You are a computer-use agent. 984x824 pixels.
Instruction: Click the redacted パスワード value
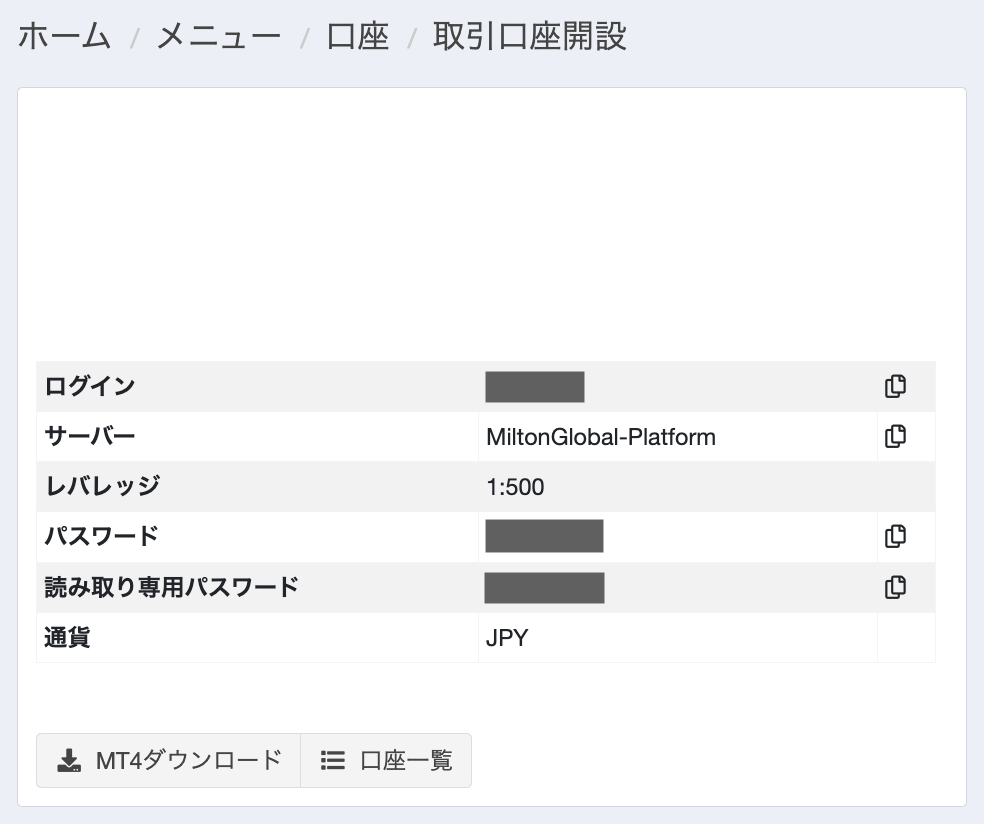tap(544, 536)
